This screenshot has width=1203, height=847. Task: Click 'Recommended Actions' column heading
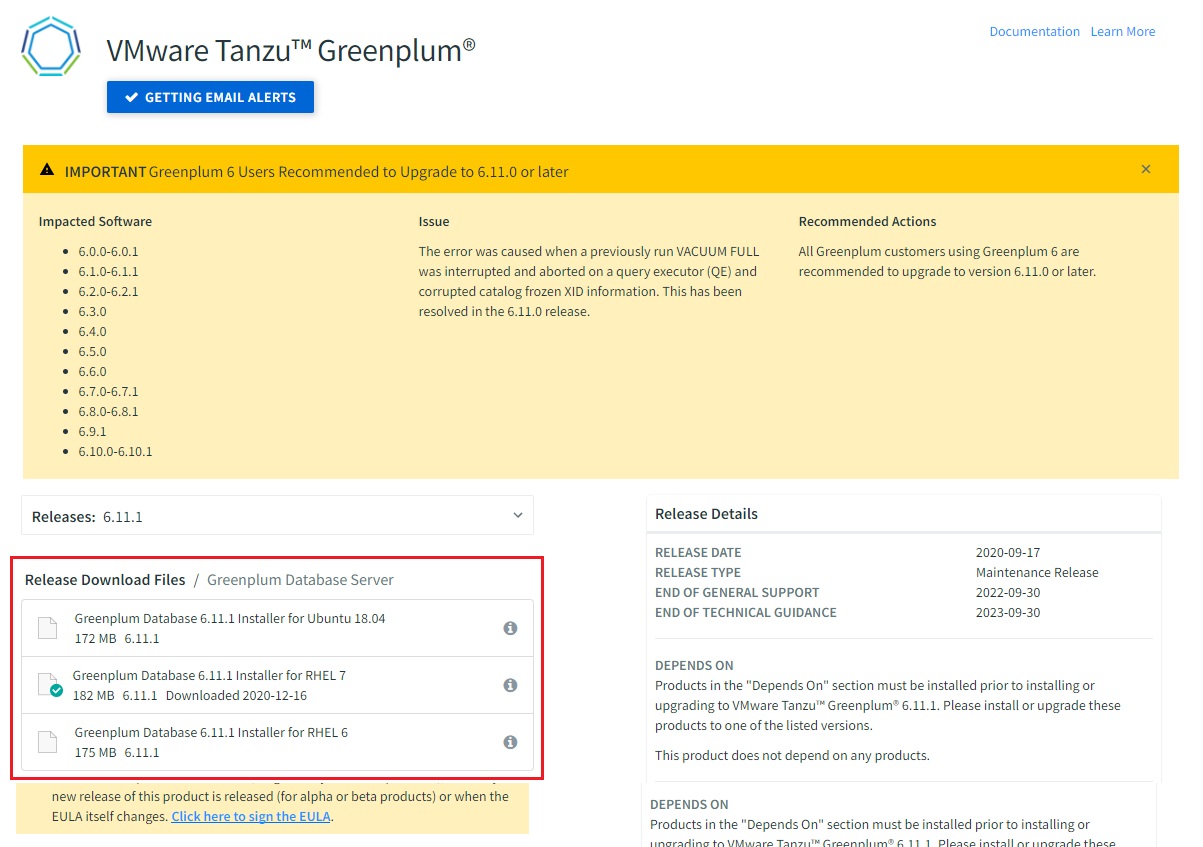click(867, 221)
